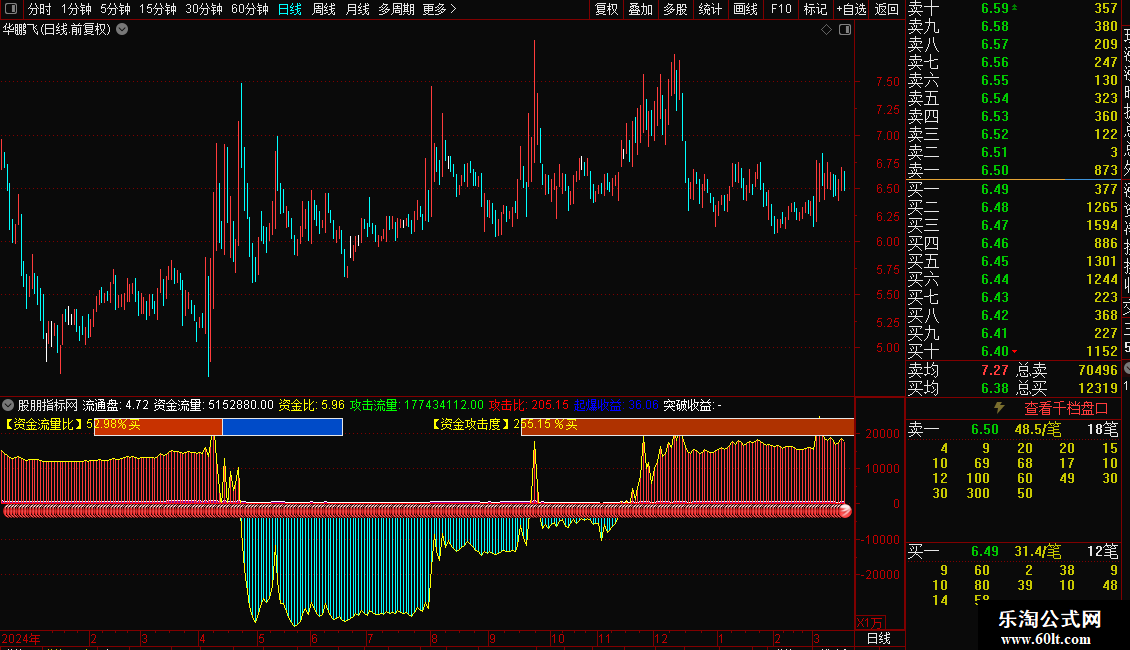Click the panel layout icon at top-left
The width and height of the screenshot is (1130, 650).
11,9
